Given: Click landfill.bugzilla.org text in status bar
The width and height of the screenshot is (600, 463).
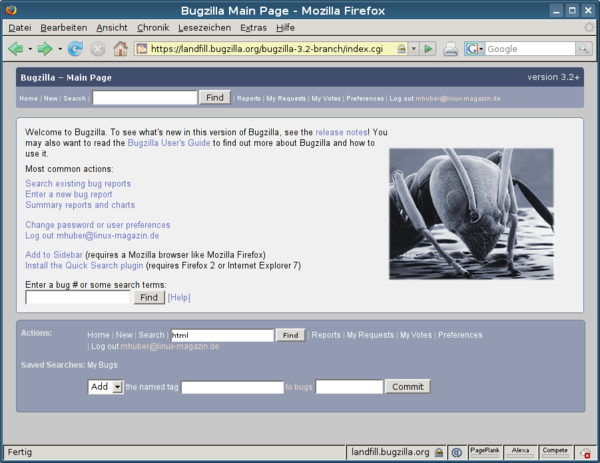Looking at the screenshot, I should [x=390, y=452].
